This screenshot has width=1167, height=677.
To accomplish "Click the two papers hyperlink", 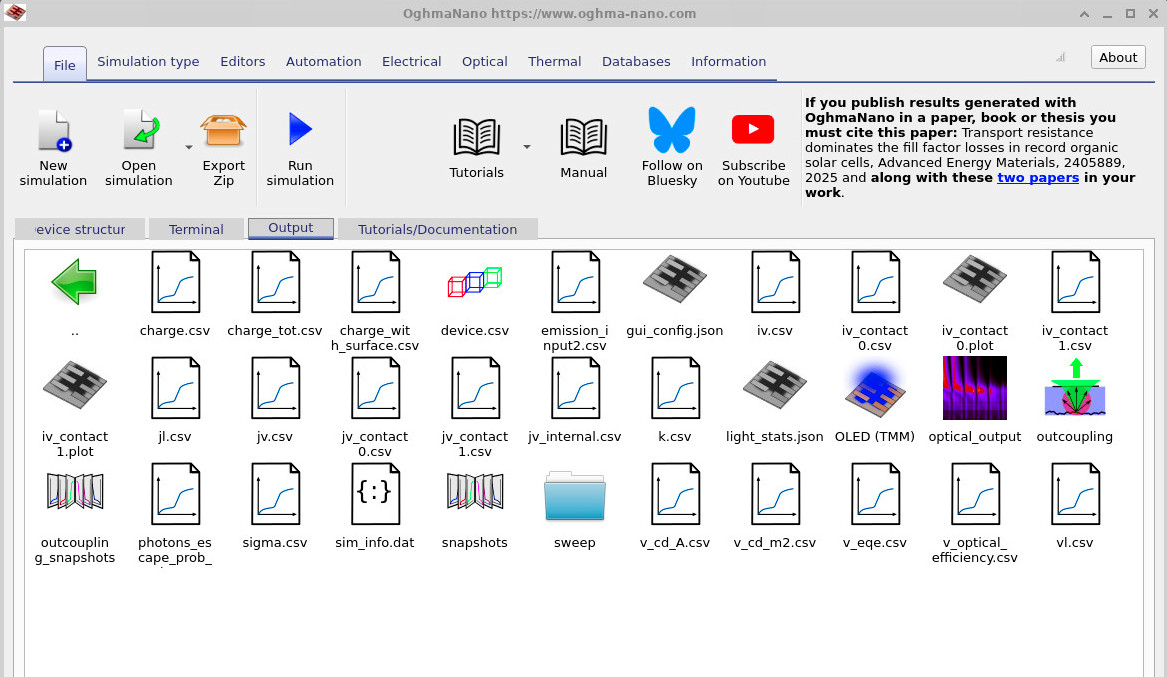I will tap(1037, 177).
